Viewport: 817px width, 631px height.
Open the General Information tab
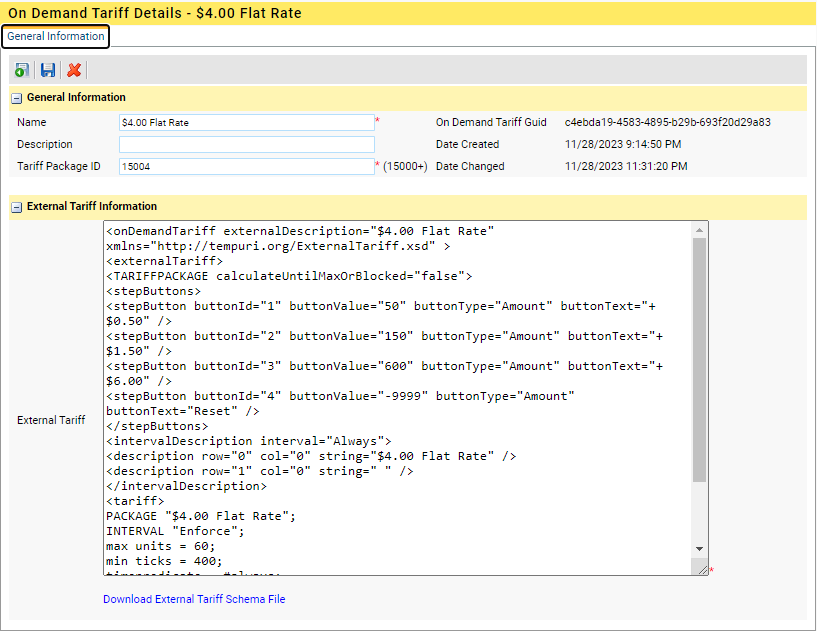click(56, 36)
